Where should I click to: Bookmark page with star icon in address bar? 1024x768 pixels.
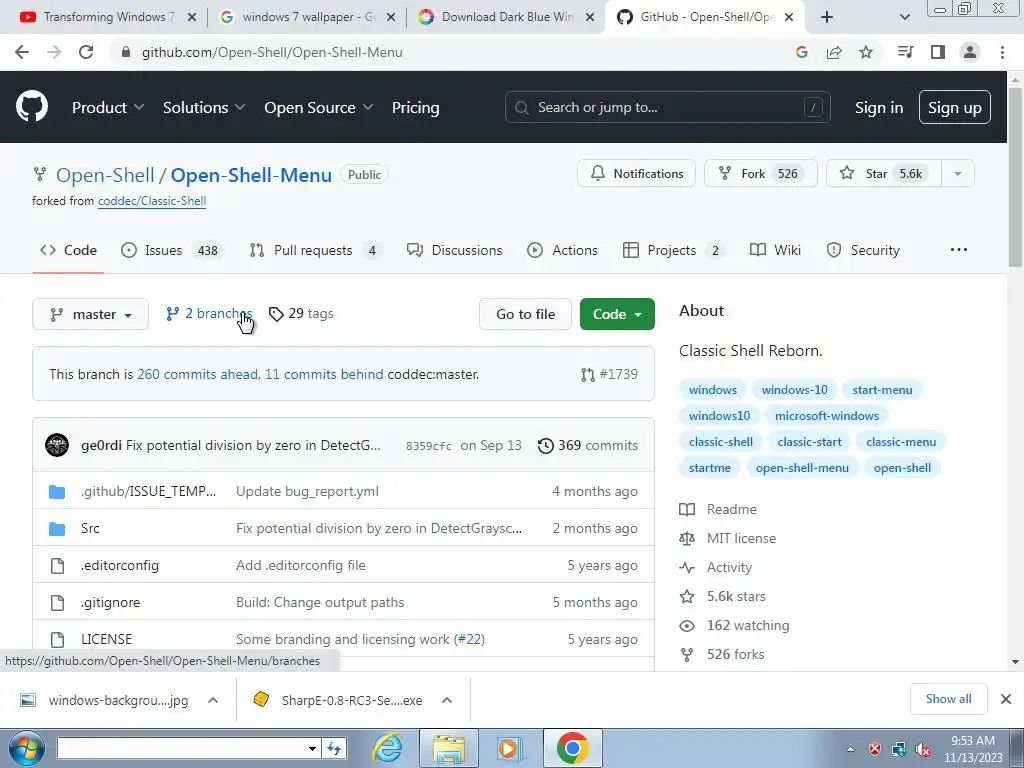point(866,52)
